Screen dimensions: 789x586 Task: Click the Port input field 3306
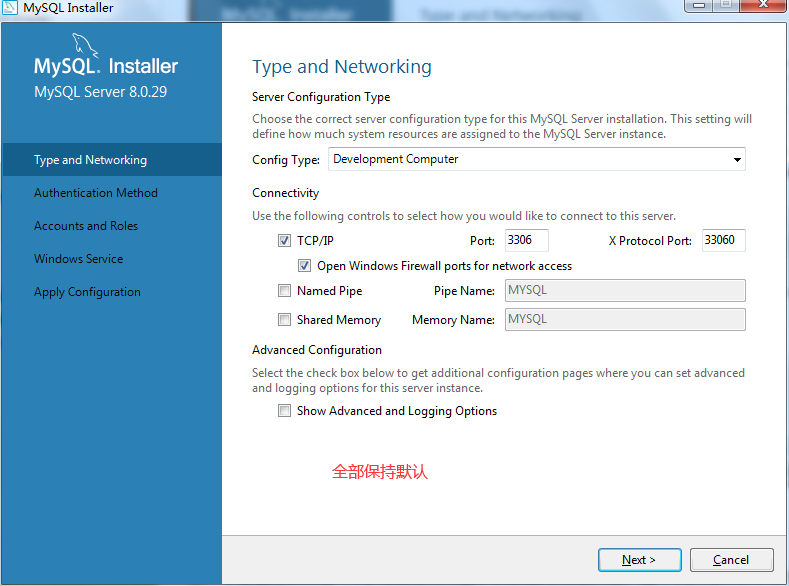(x=526, y=240)
